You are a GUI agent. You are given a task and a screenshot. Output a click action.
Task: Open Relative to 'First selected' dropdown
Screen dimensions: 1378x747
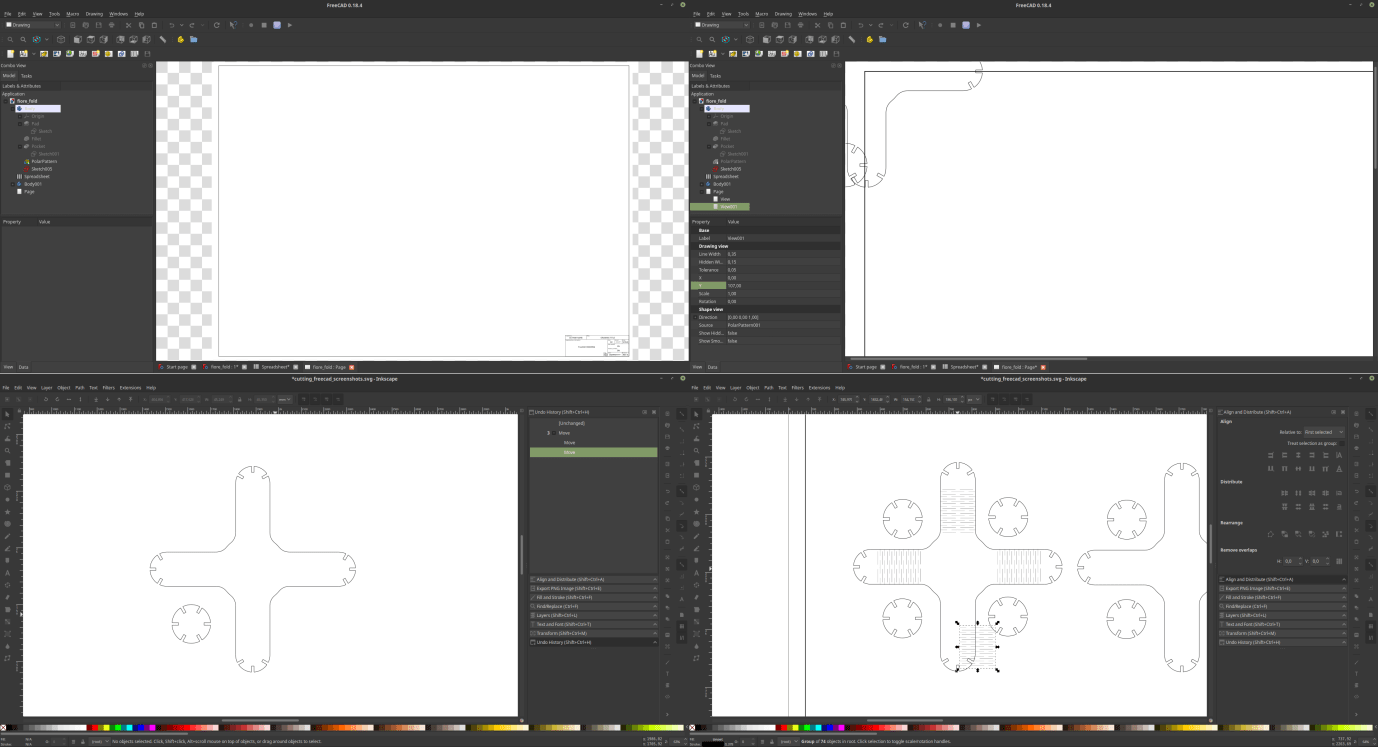(1324, 432)
